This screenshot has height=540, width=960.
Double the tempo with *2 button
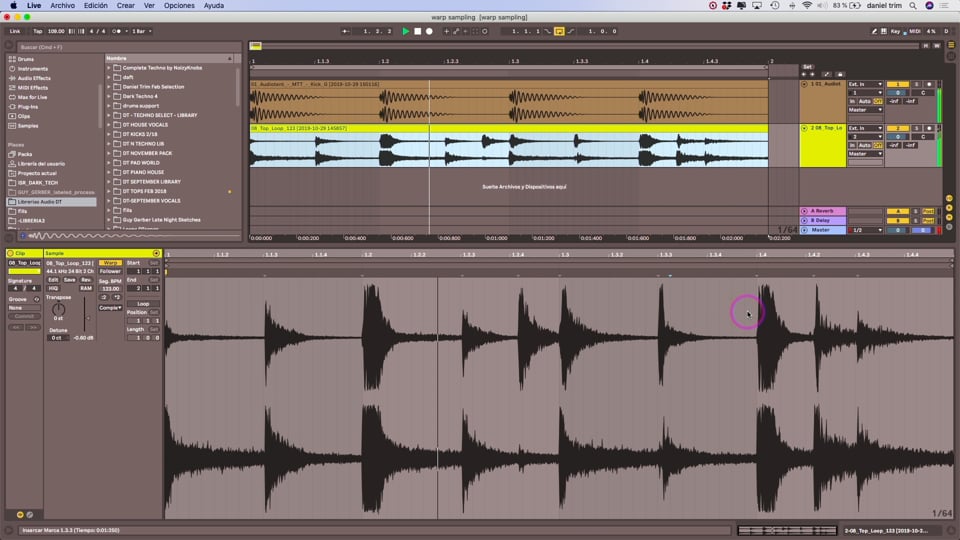116,297
